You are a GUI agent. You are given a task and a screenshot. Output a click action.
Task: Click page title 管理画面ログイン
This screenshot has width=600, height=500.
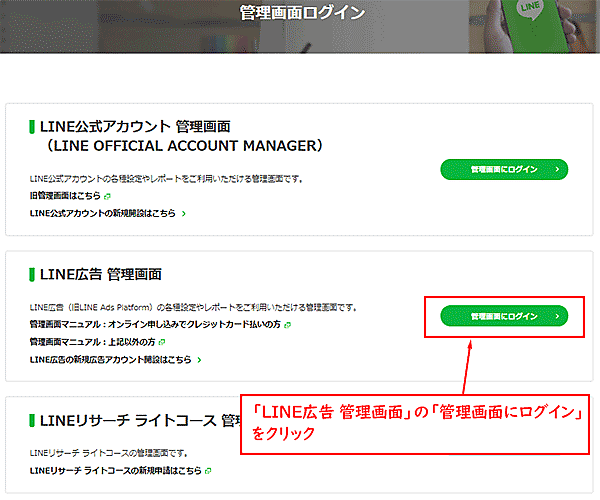[x=302, y=13]
